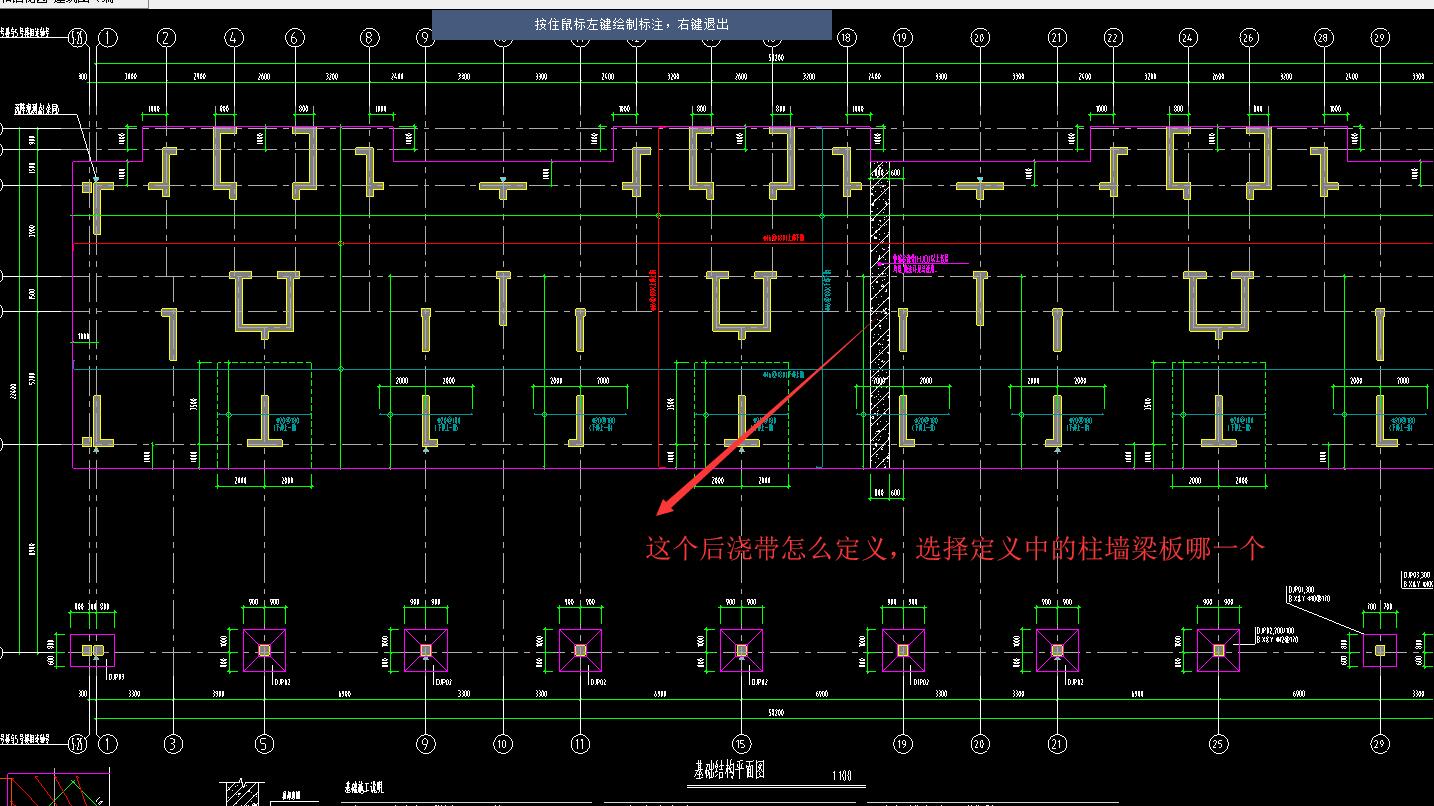This screenshot has height=806, width=1434.
Task: Click the 1:100 scale label
Action: (841, 775)
